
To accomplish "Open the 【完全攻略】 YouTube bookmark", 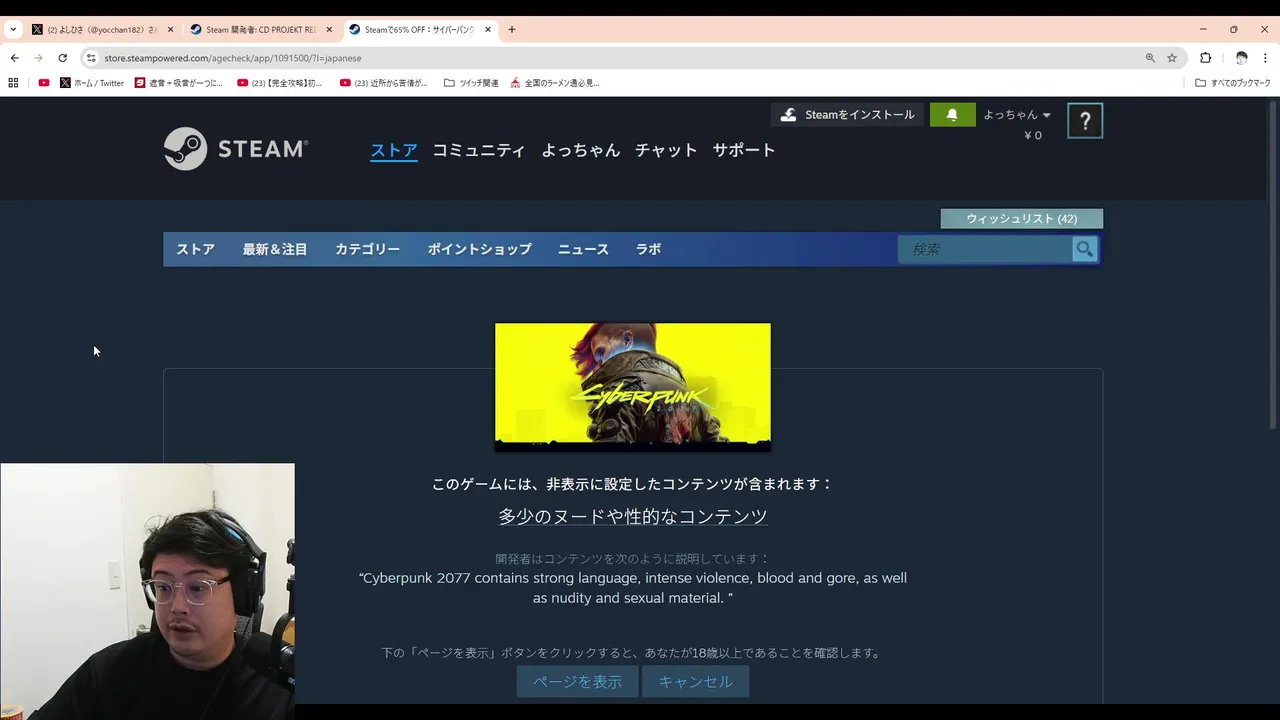I will (280, 83).
